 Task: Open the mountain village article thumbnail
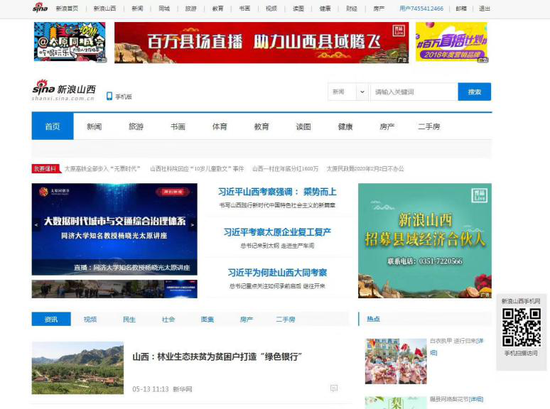(78, 368)
